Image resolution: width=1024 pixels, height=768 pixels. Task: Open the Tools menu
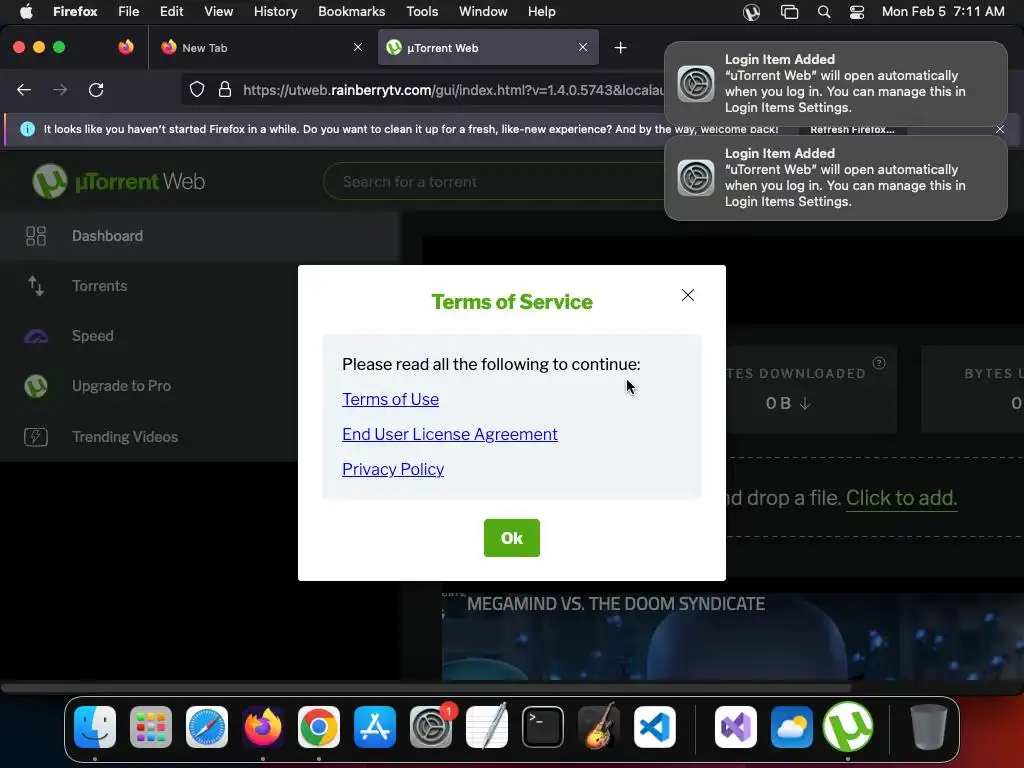[x=422, y=12]
